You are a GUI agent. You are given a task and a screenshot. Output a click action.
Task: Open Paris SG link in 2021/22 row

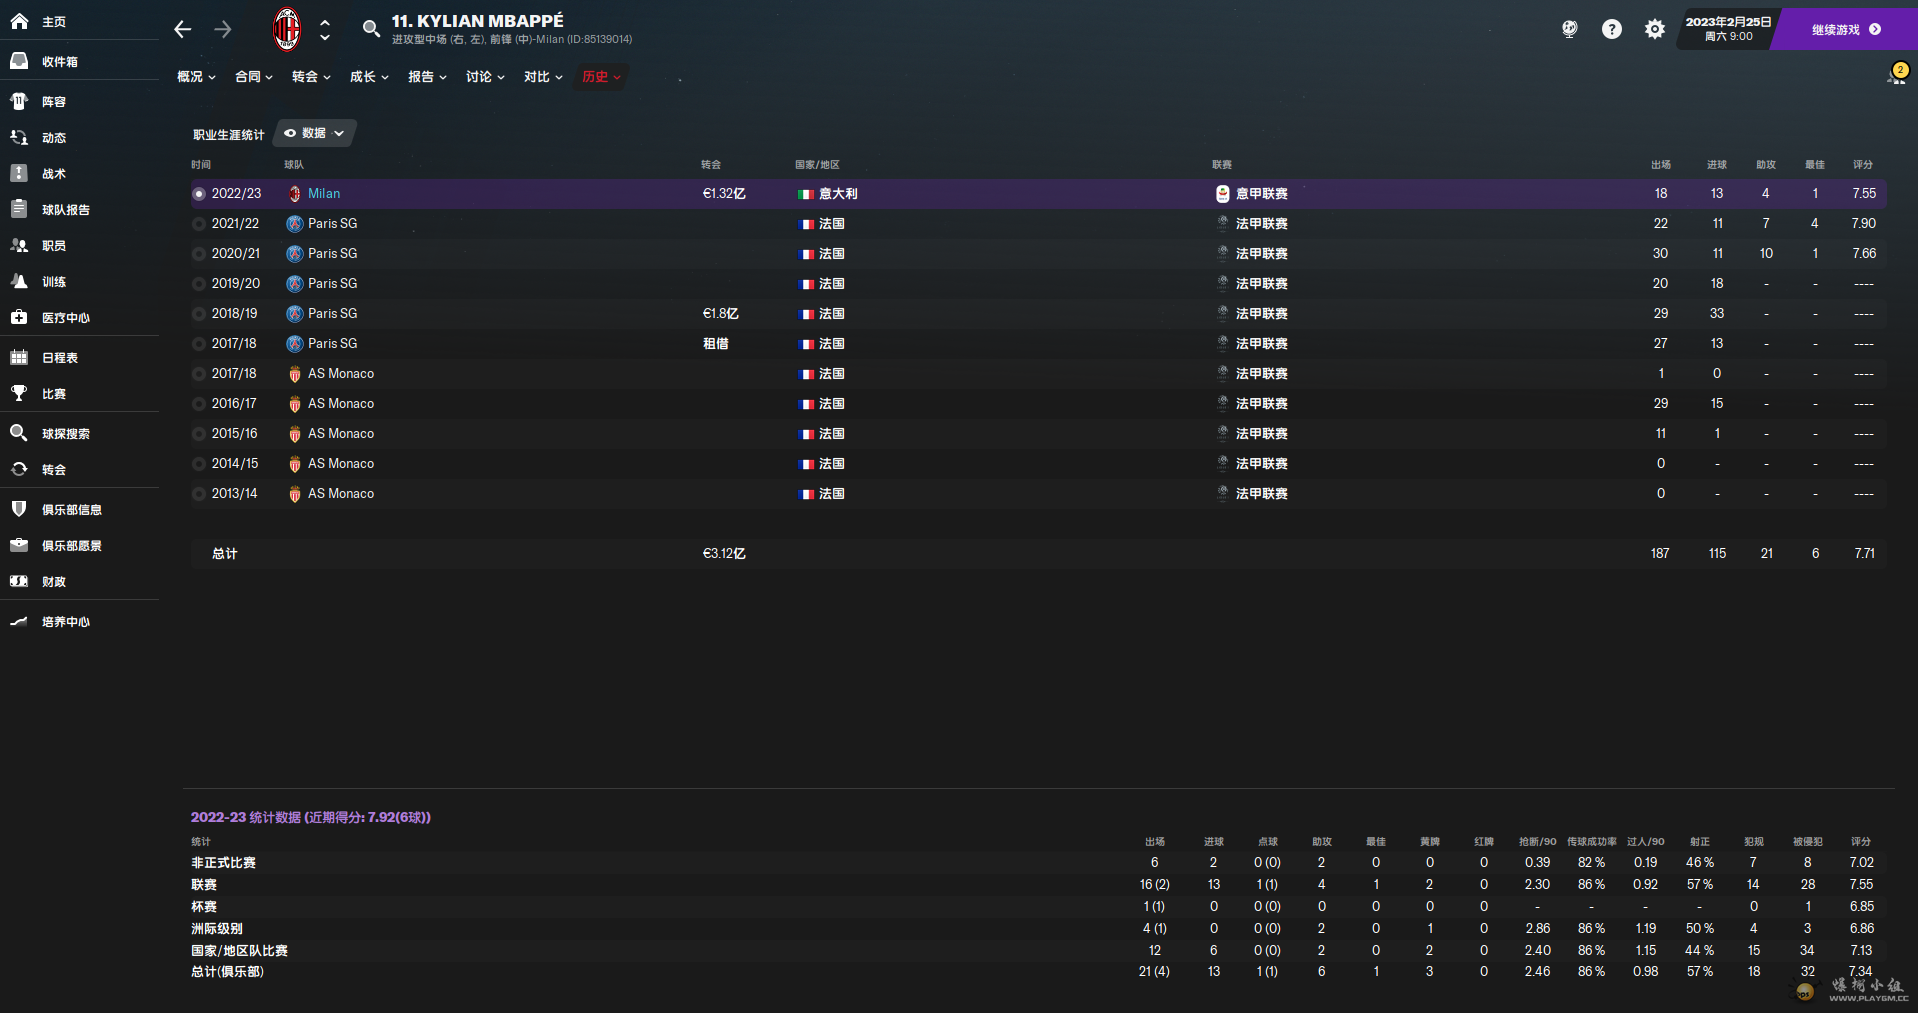[x=332, y=224]
